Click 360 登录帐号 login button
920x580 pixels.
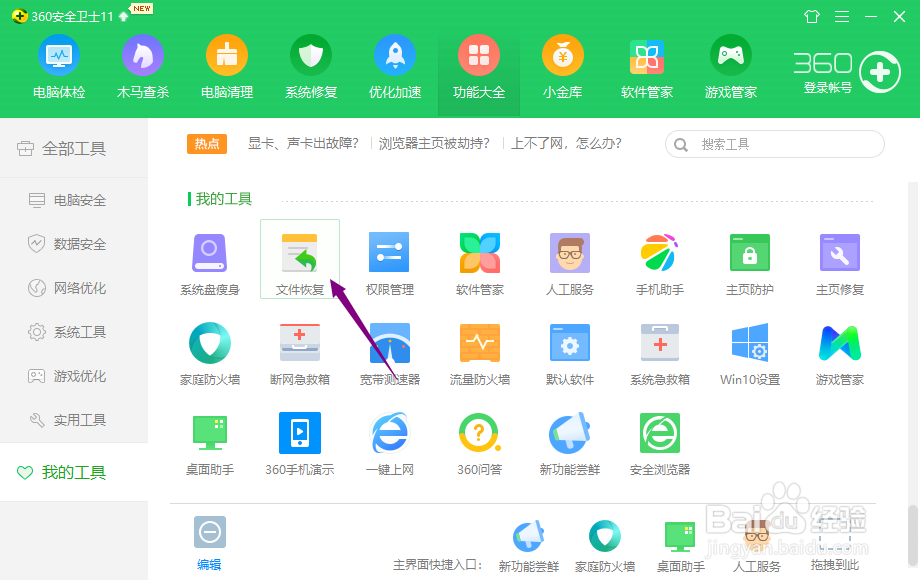pyautogui.click(x=847, y=72)
